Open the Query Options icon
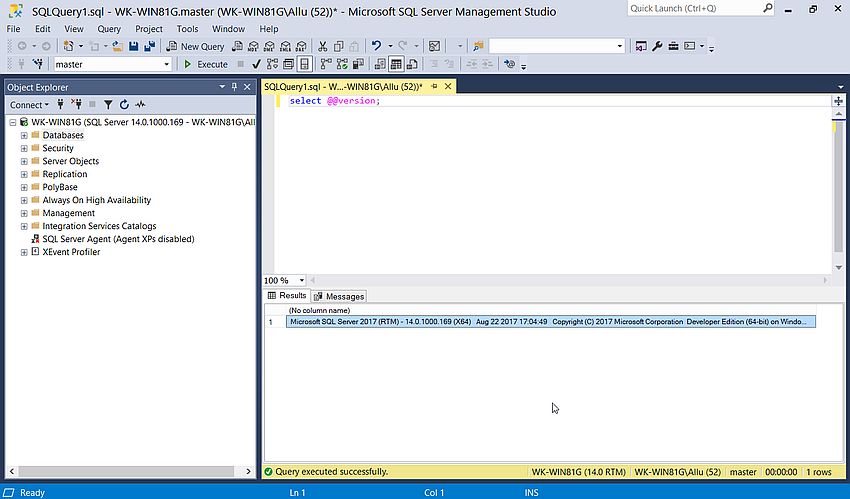The height and width of the screenshot is (499, 850). click(x=288, y=64)
